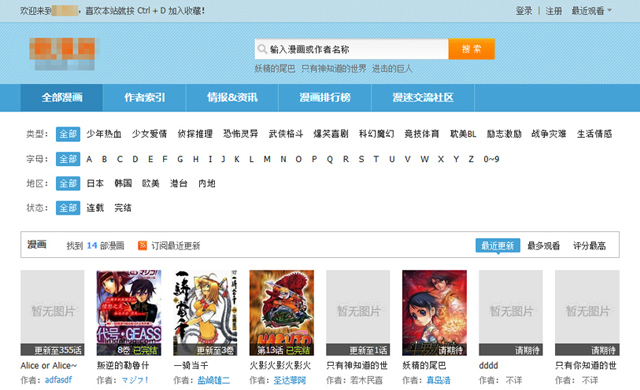
Task: Open the 代号GEASS cover thumbnail
Action: coord(129,312)
